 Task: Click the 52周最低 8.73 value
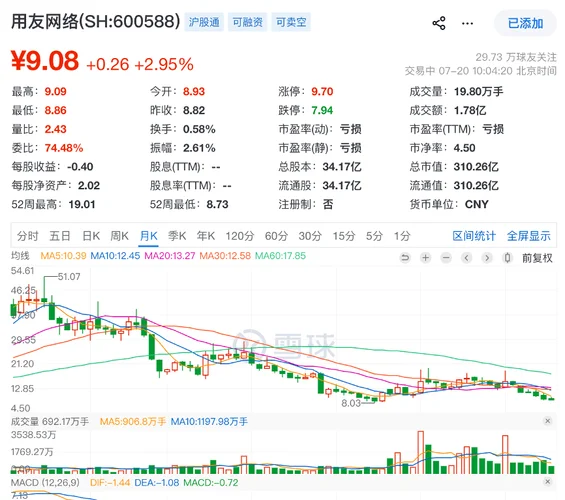[x=217, y=204]
